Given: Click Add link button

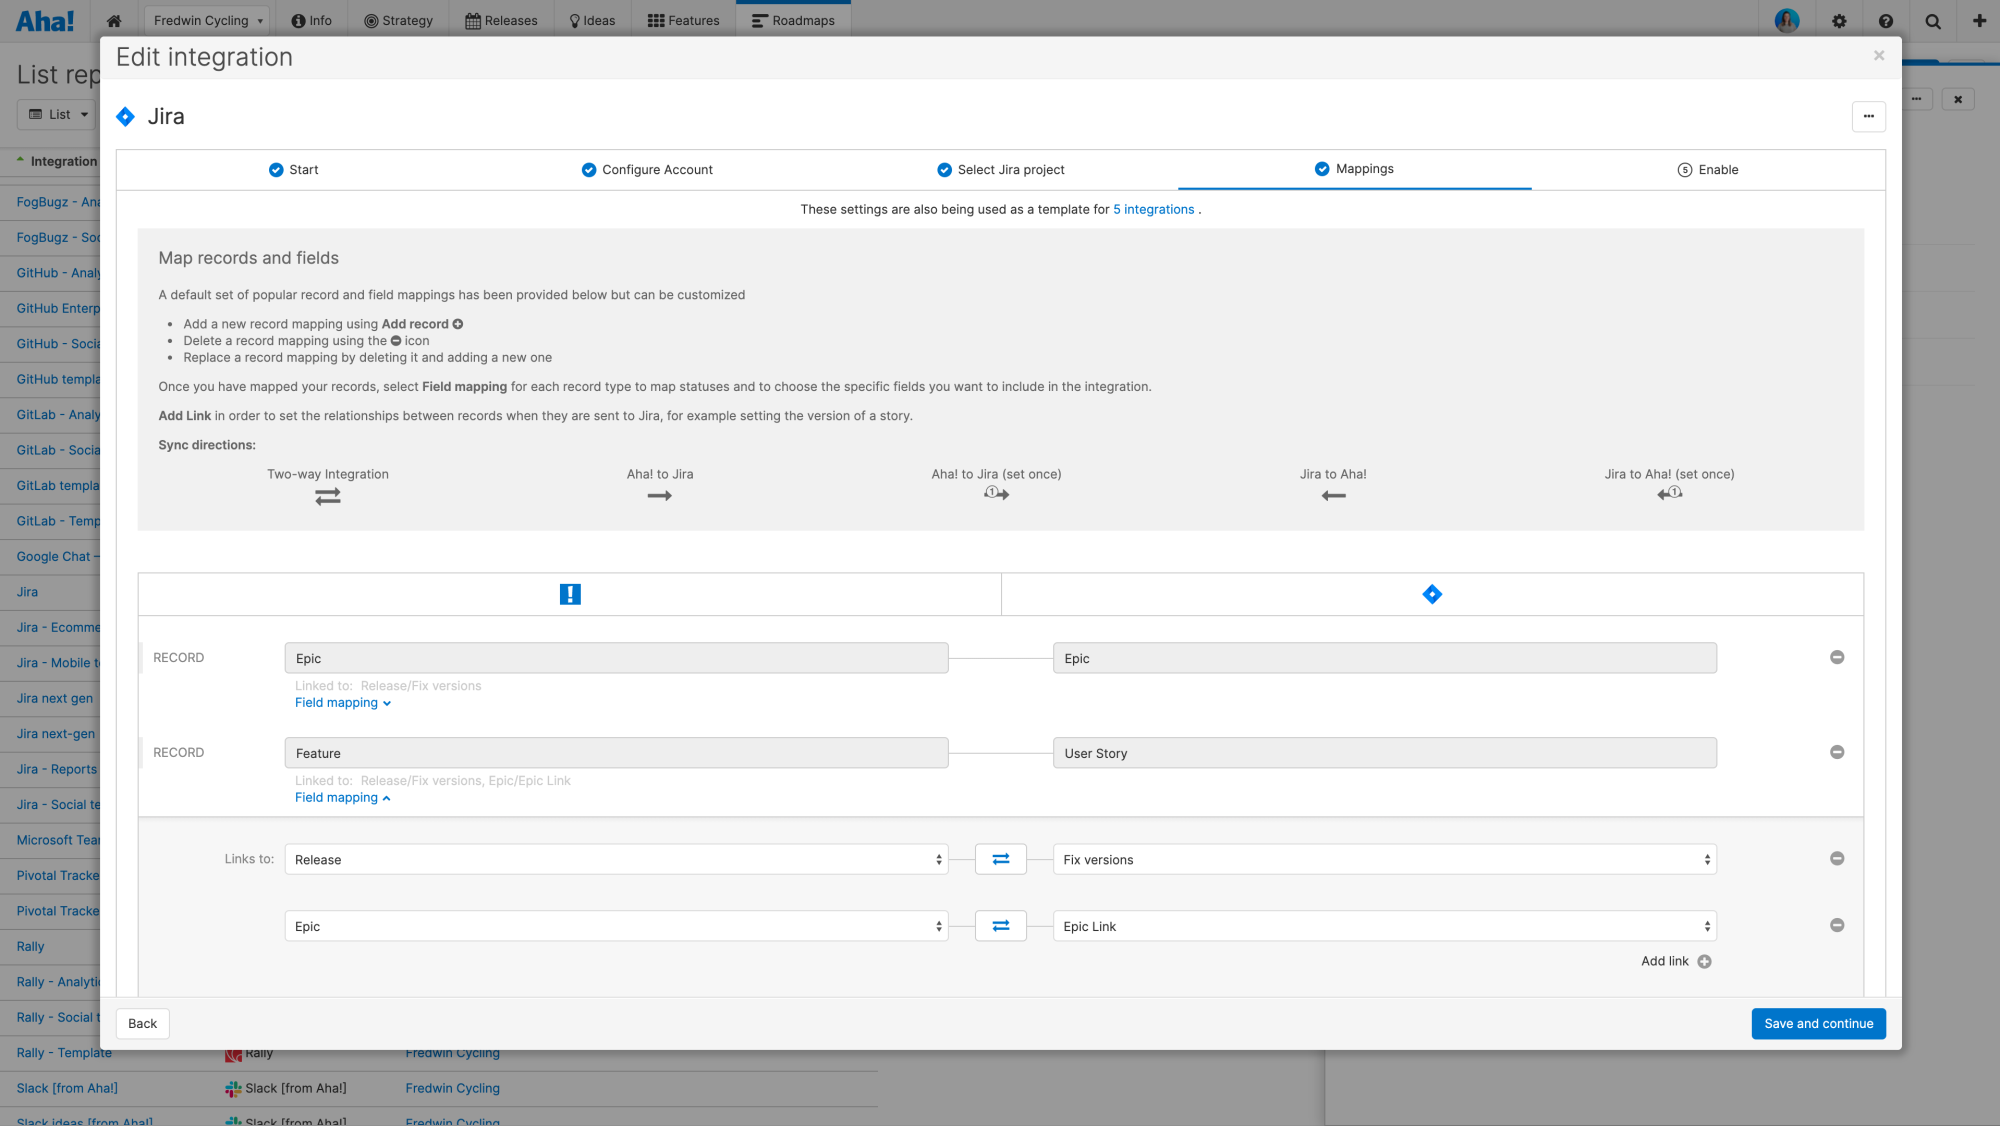Looking at the screenshot, I should click(x=1674, y=960).
